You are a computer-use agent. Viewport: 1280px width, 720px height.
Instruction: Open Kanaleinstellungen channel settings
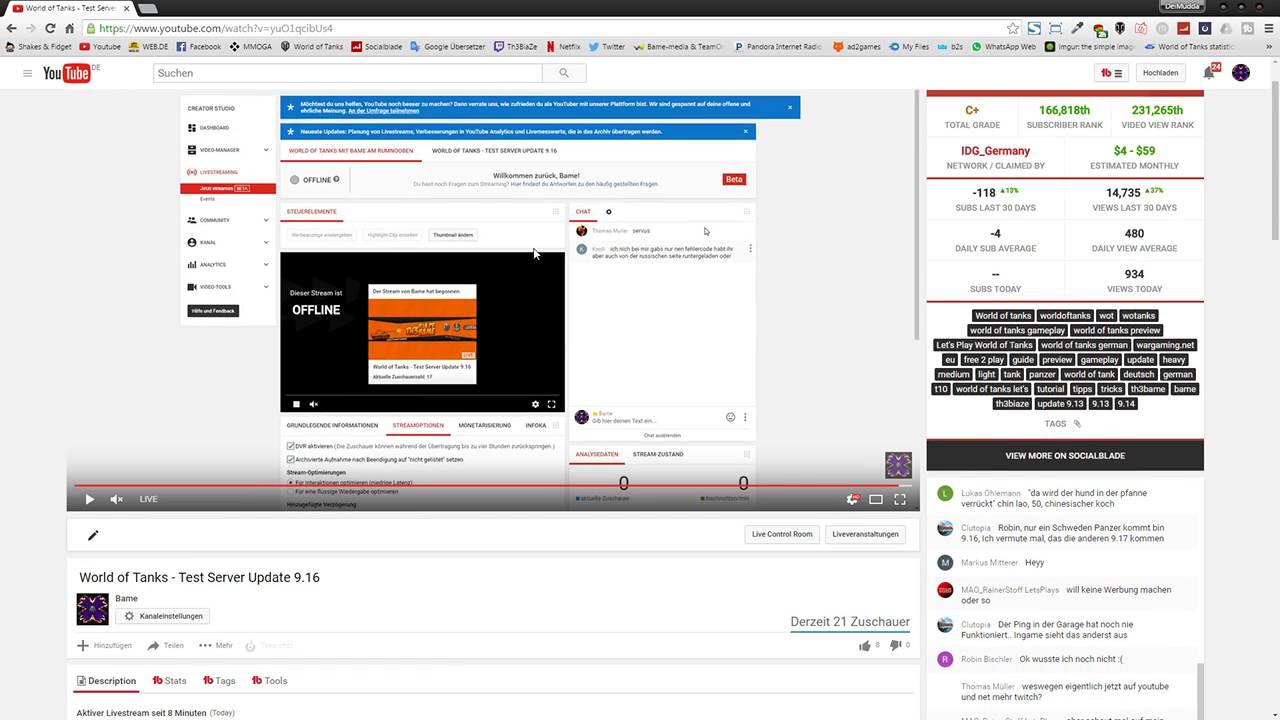click(x=162, y=616)
